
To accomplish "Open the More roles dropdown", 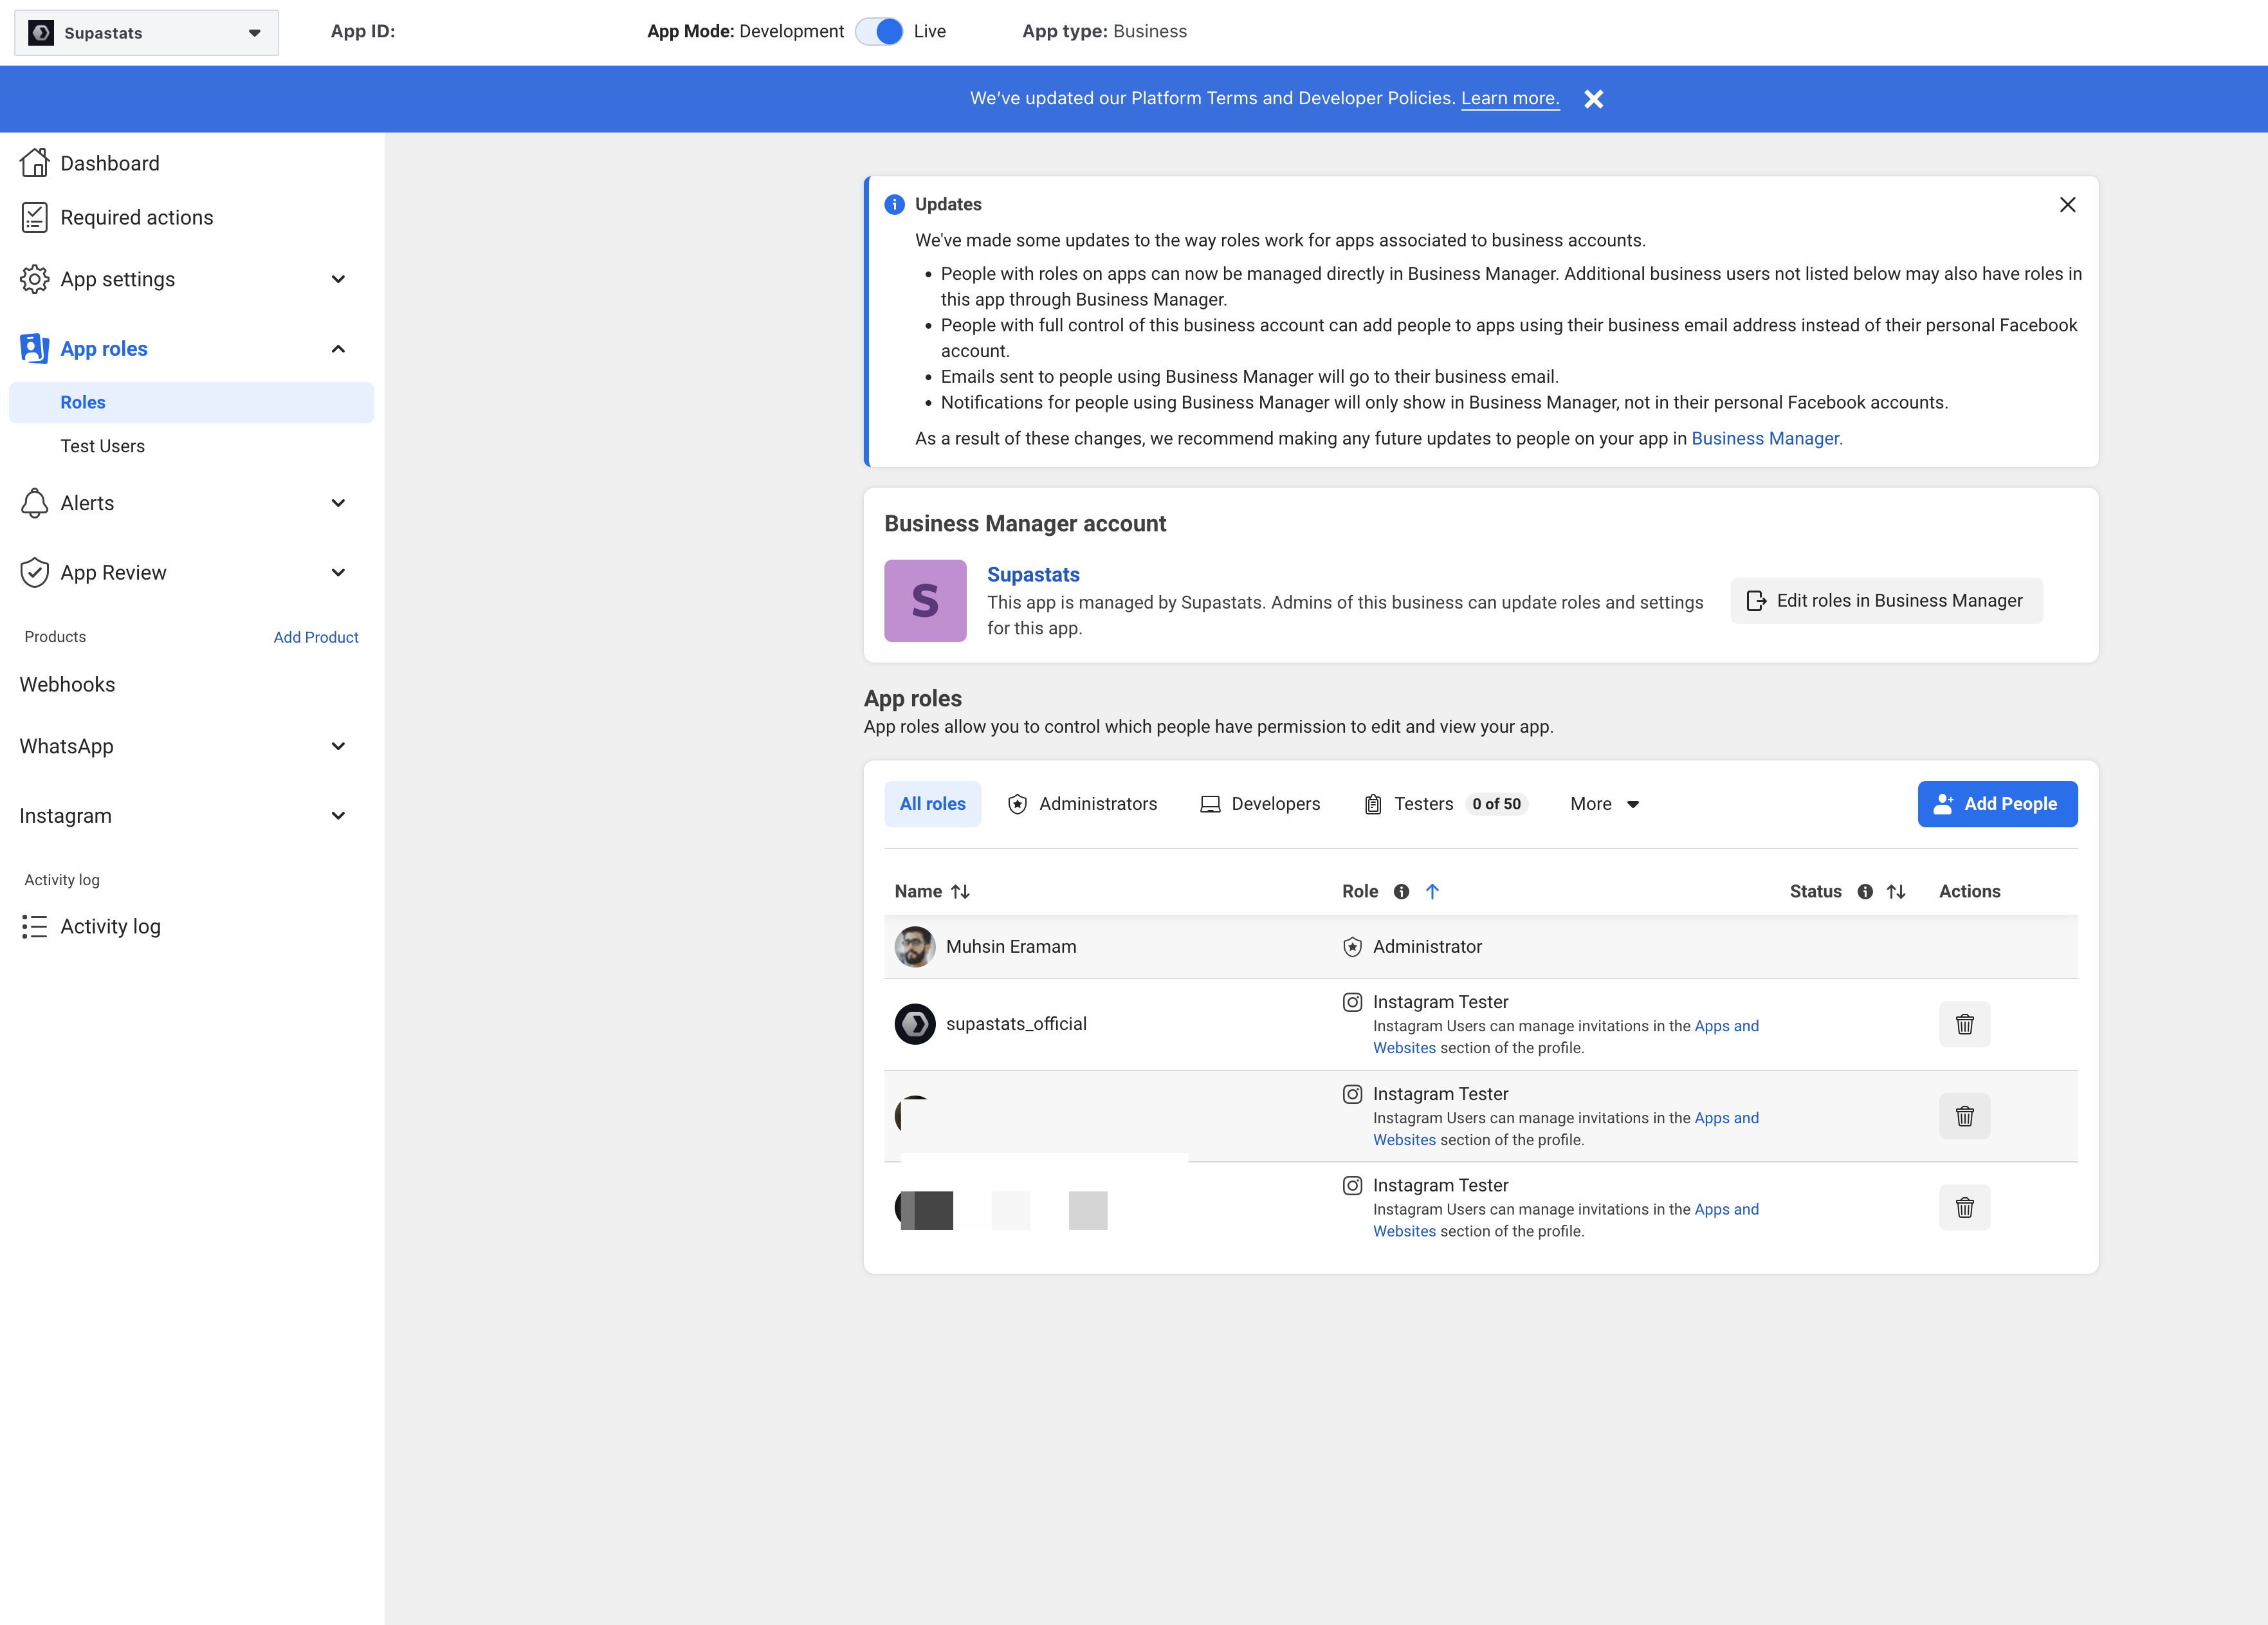I will pyautogui.click(x=1604, y=804).
